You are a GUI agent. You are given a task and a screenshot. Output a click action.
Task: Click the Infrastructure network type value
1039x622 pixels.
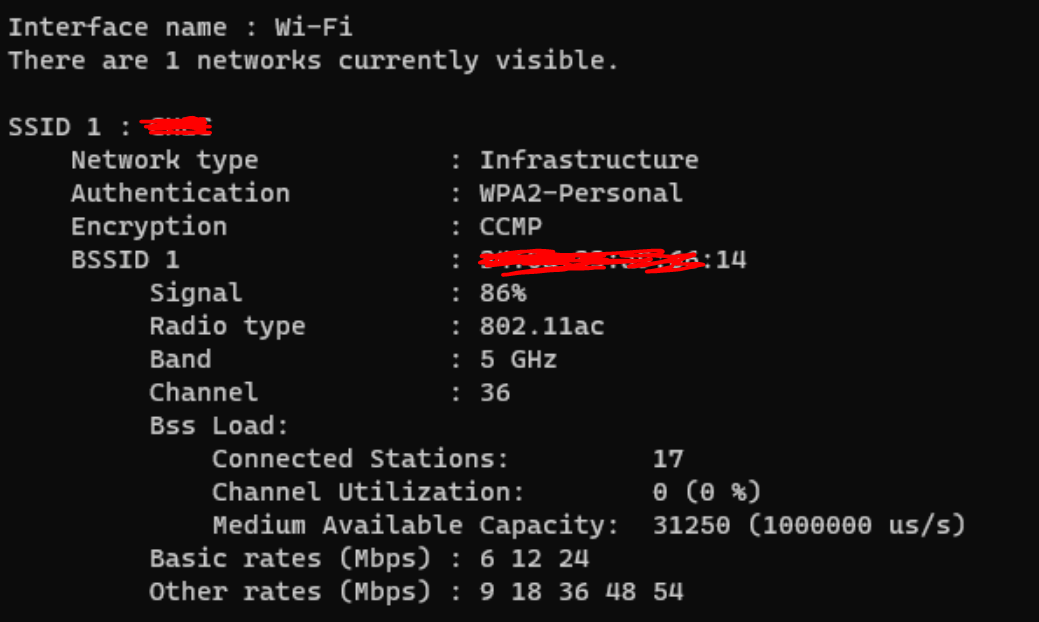588,160
